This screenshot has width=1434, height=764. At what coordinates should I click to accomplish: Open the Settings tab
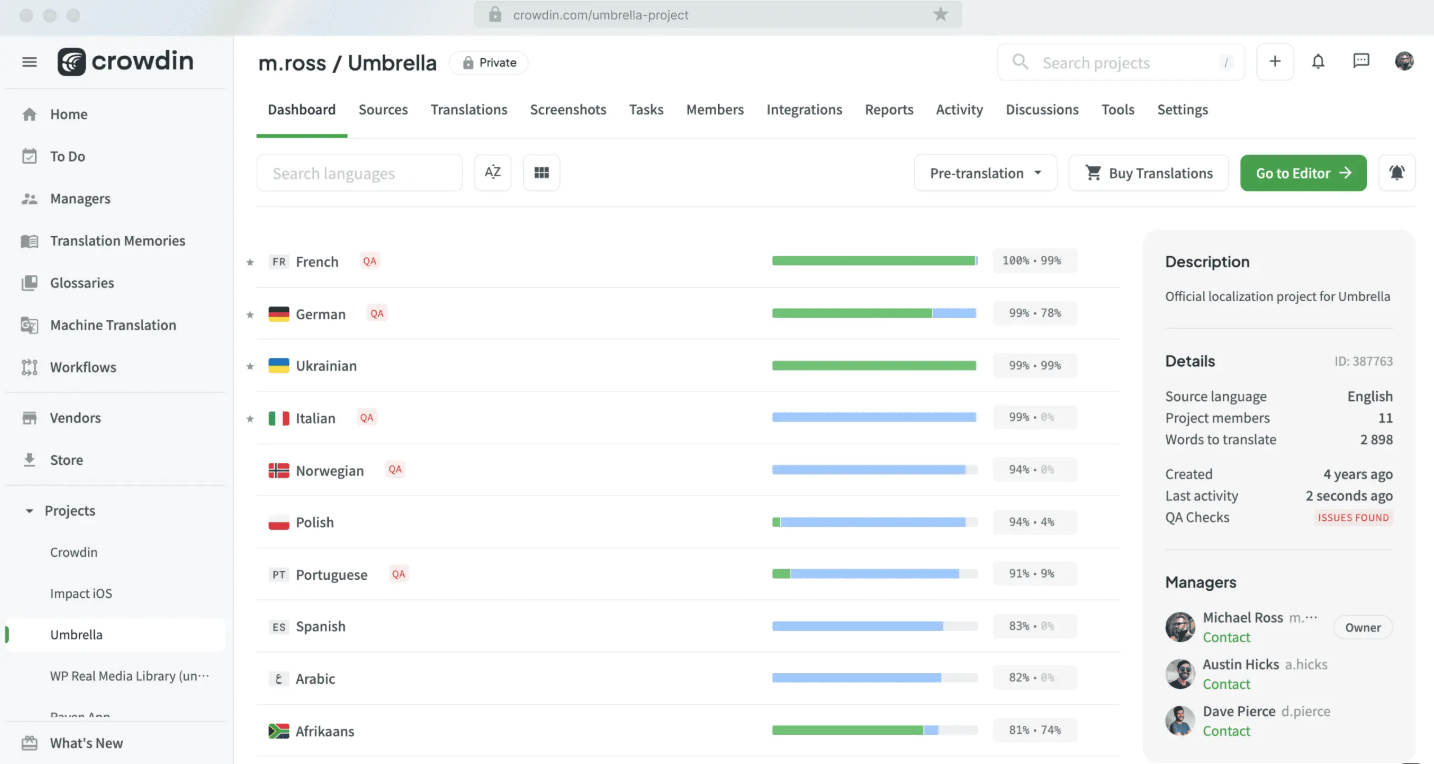1182,110
